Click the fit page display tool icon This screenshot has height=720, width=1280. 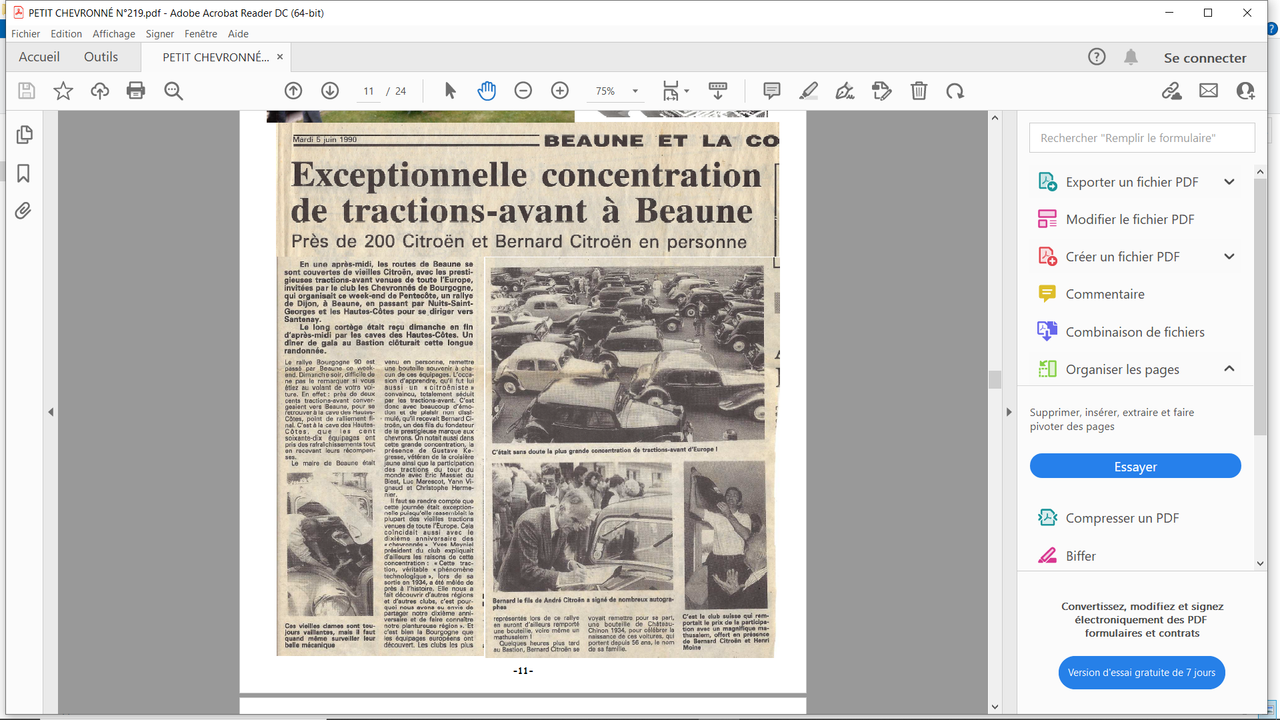pos(670,91)
